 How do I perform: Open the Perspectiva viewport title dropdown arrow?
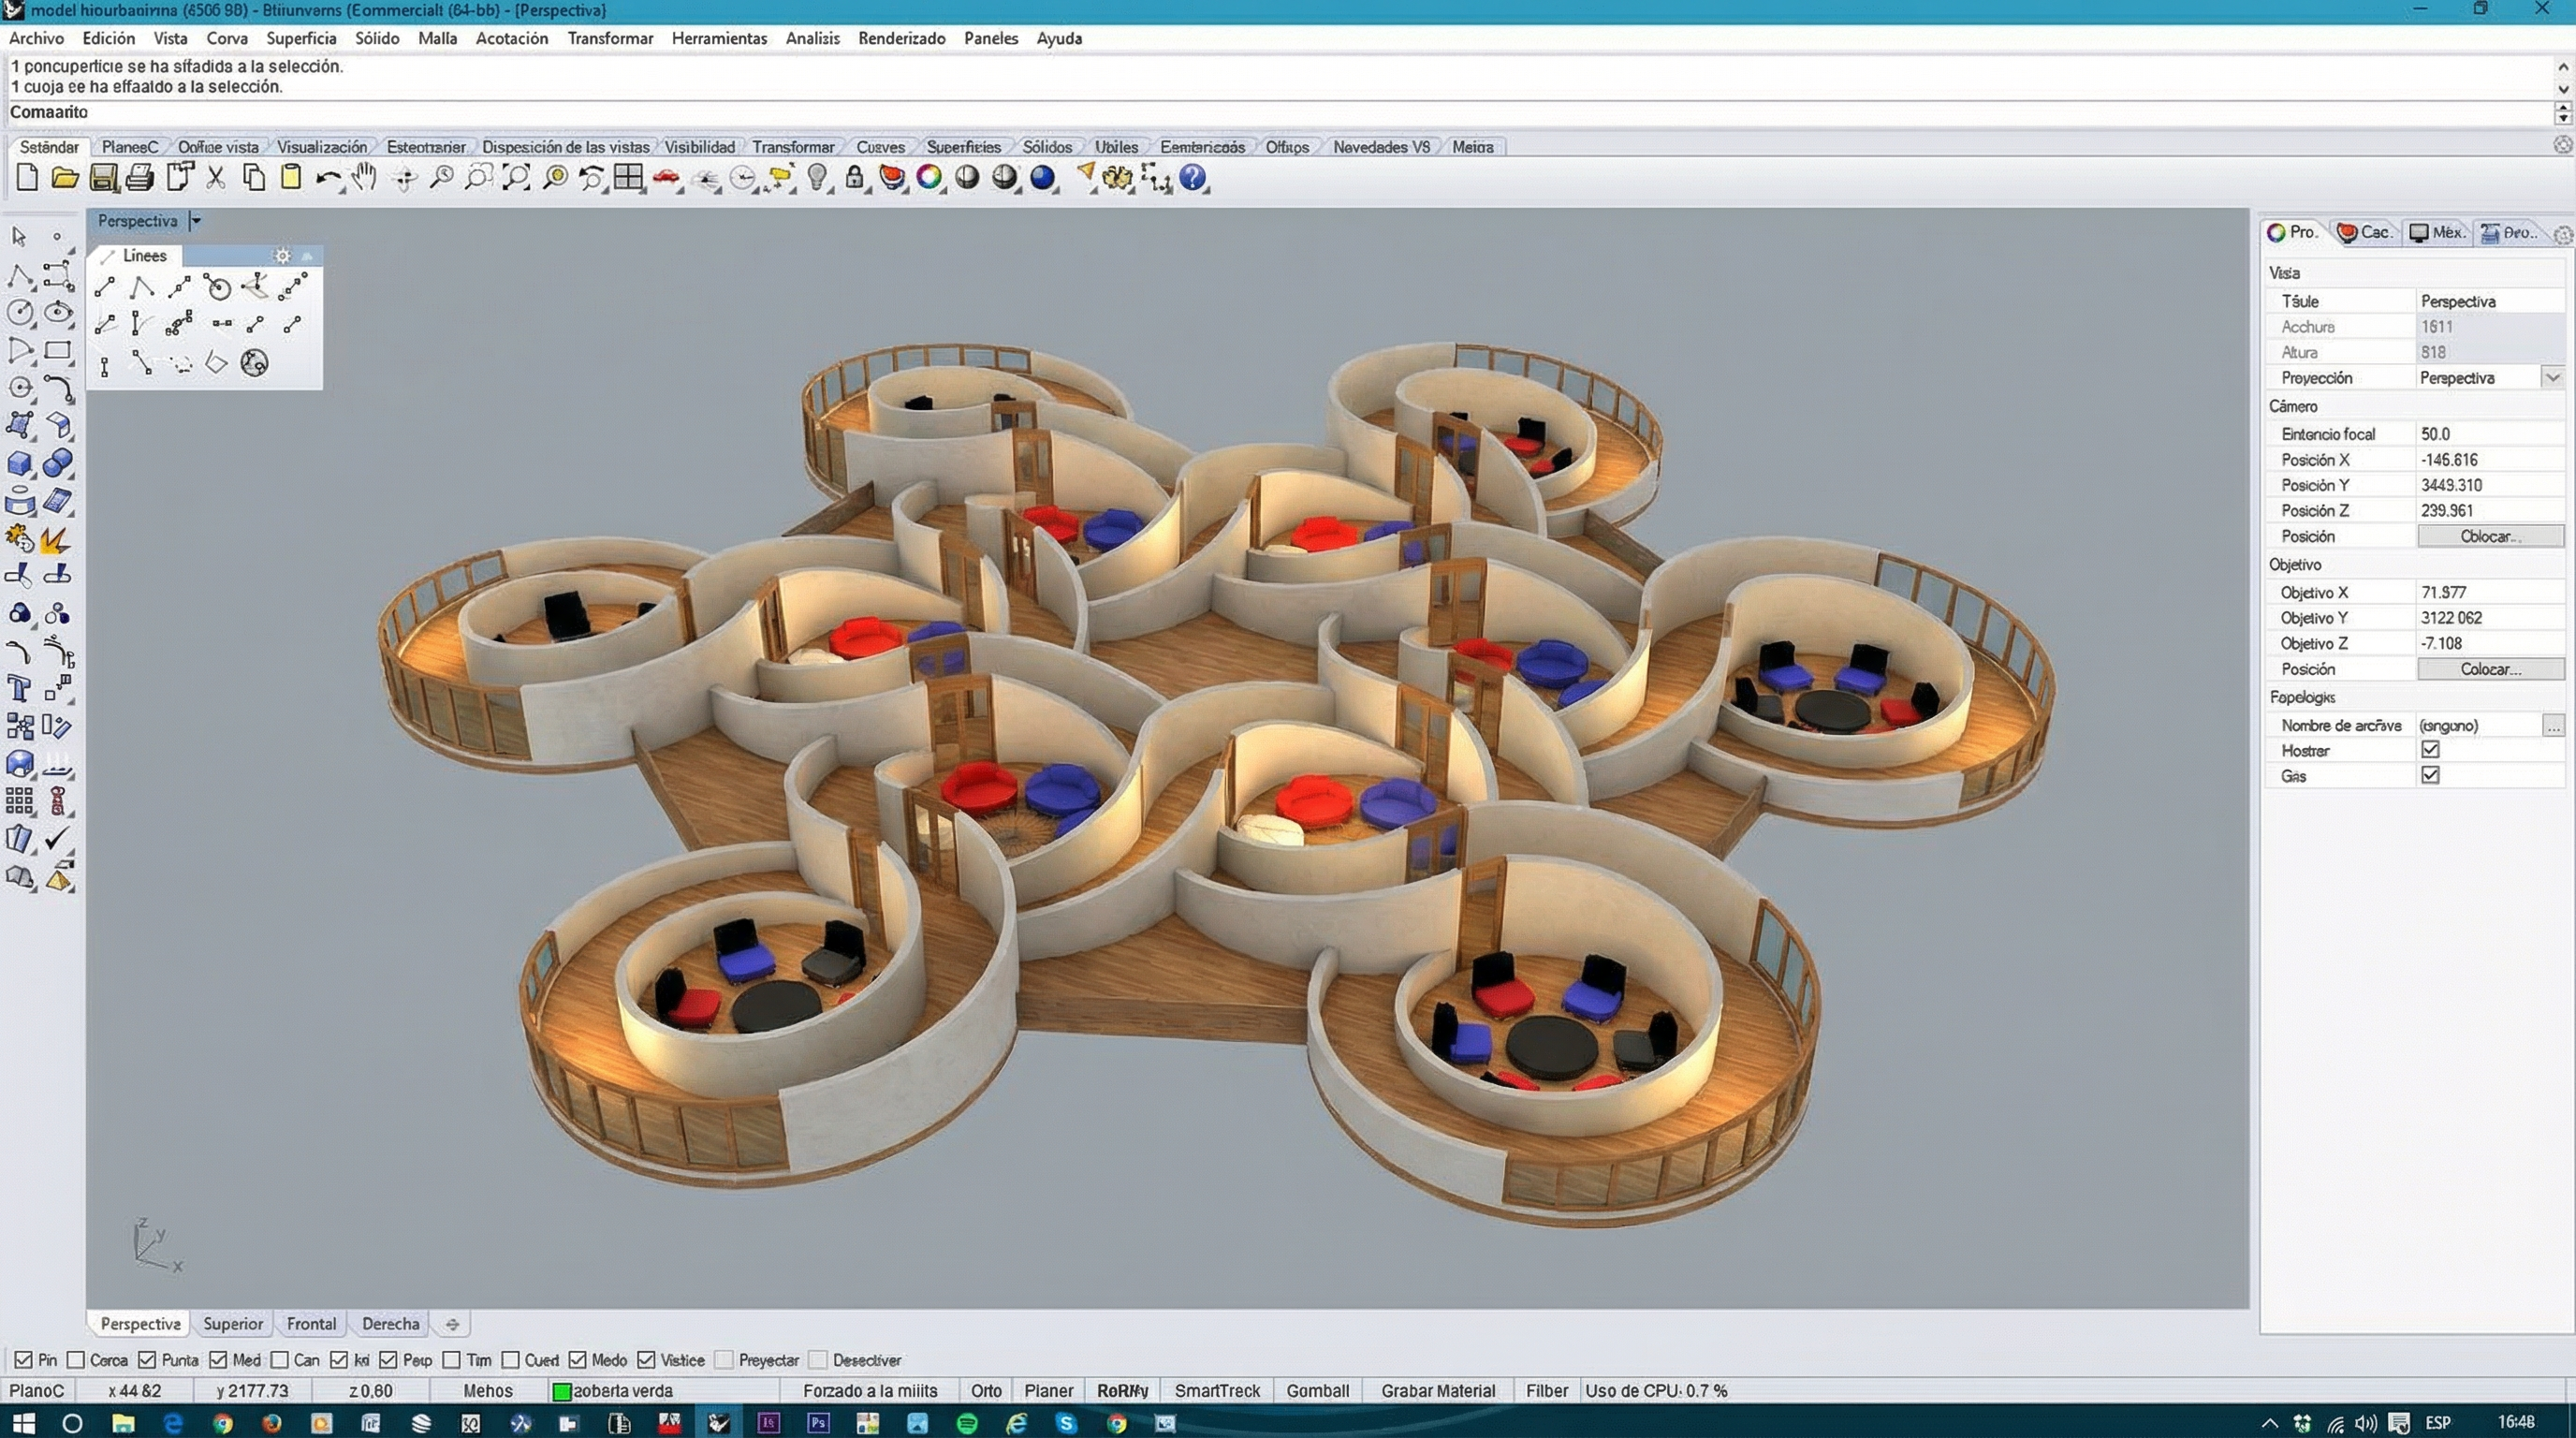196,221
